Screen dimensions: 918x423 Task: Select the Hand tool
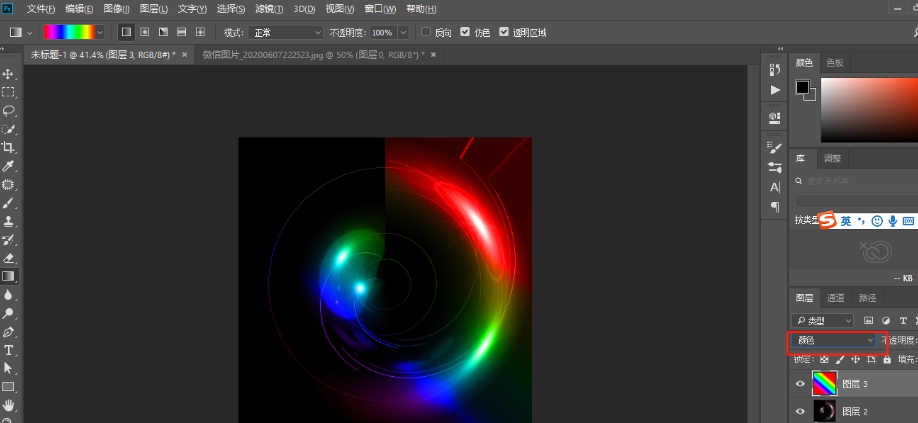coord(9,405)
